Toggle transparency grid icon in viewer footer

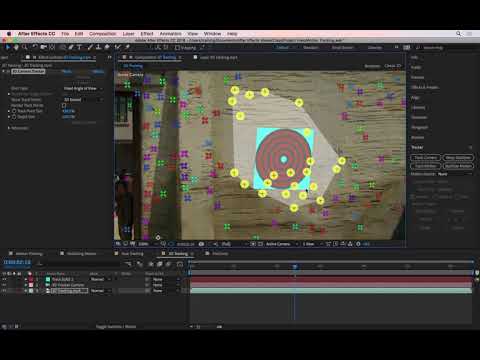261,244
